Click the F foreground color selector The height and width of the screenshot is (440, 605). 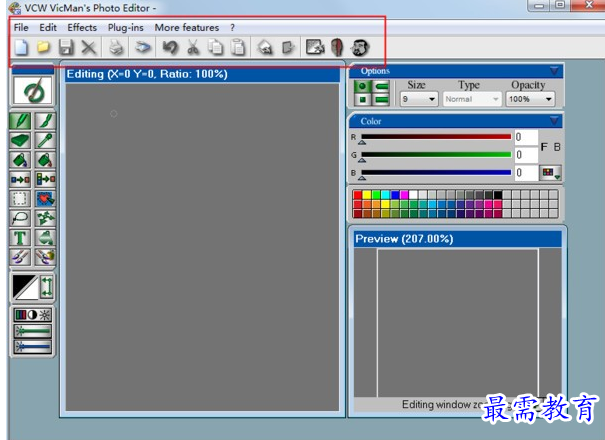tap(544, 148)
